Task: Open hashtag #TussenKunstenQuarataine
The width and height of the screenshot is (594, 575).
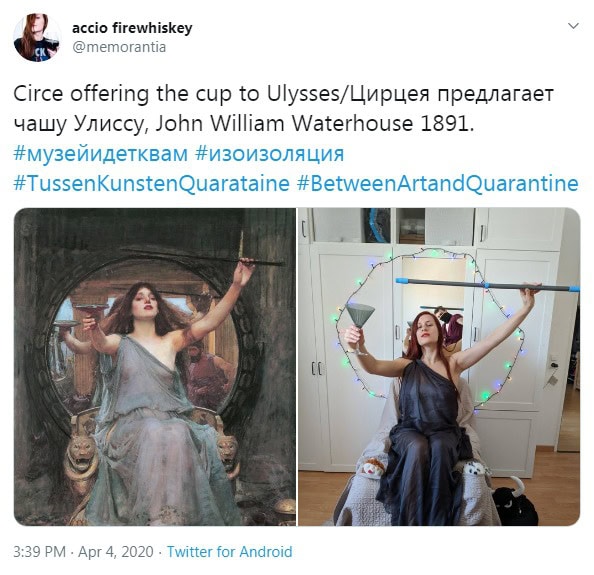Action: [152, 184]
